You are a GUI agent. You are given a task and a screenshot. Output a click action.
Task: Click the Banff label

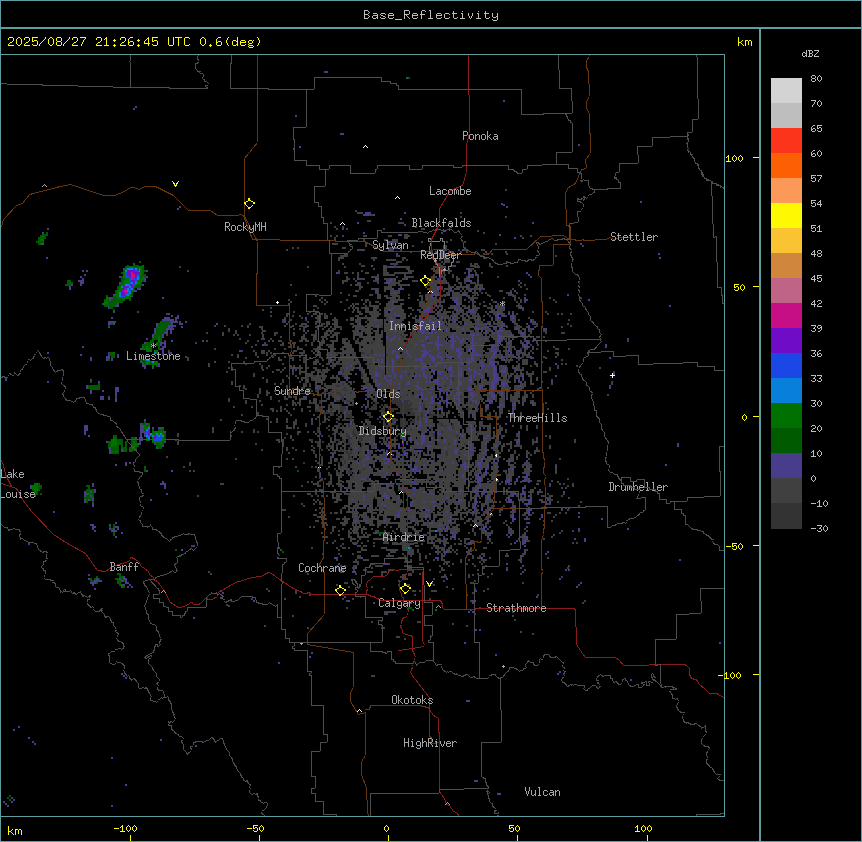pyautogui.click(x=124, y=567)
